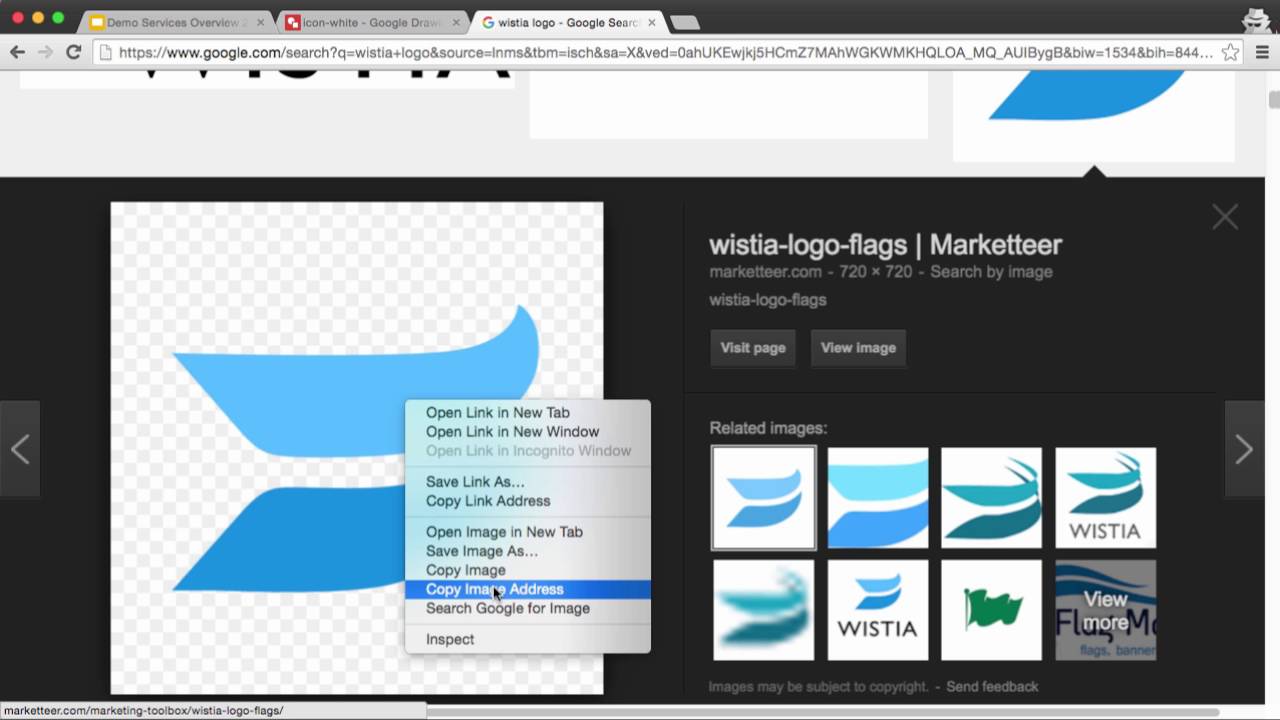Advance to next image with right chevron

pos(1244,449)
